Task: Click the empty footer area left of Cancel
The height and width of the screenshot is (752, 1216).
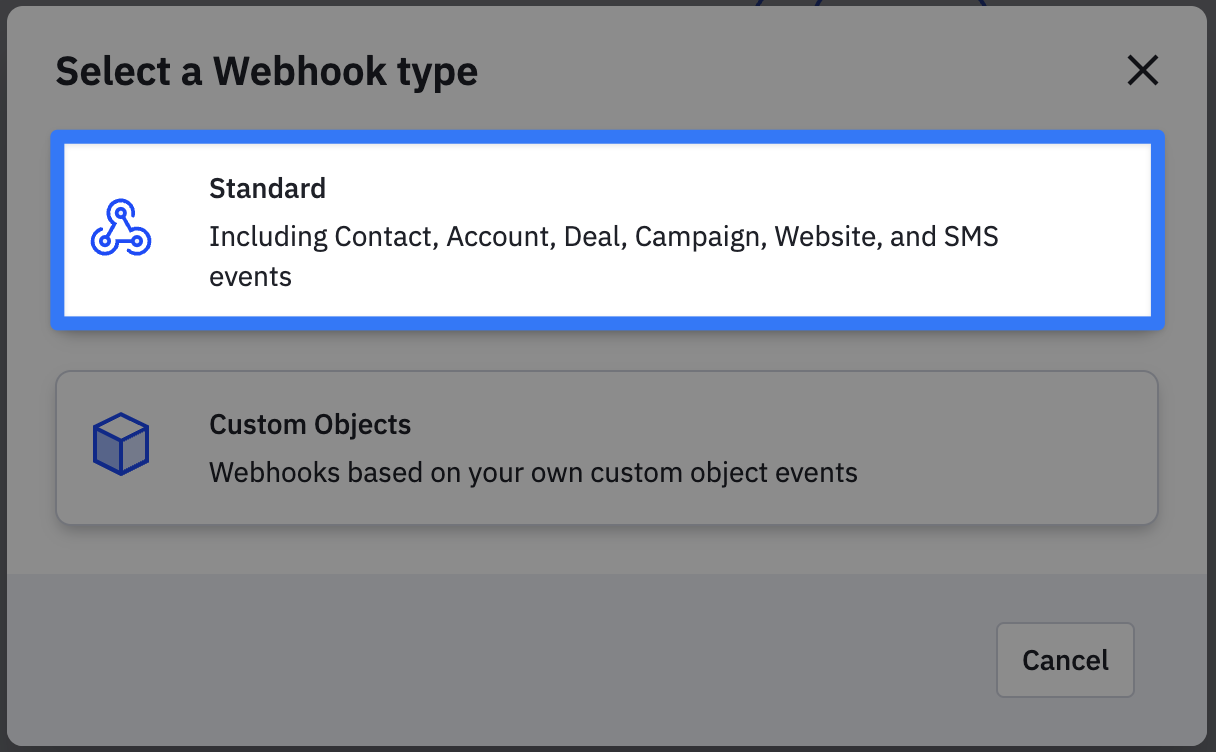Action: [500, 660]
